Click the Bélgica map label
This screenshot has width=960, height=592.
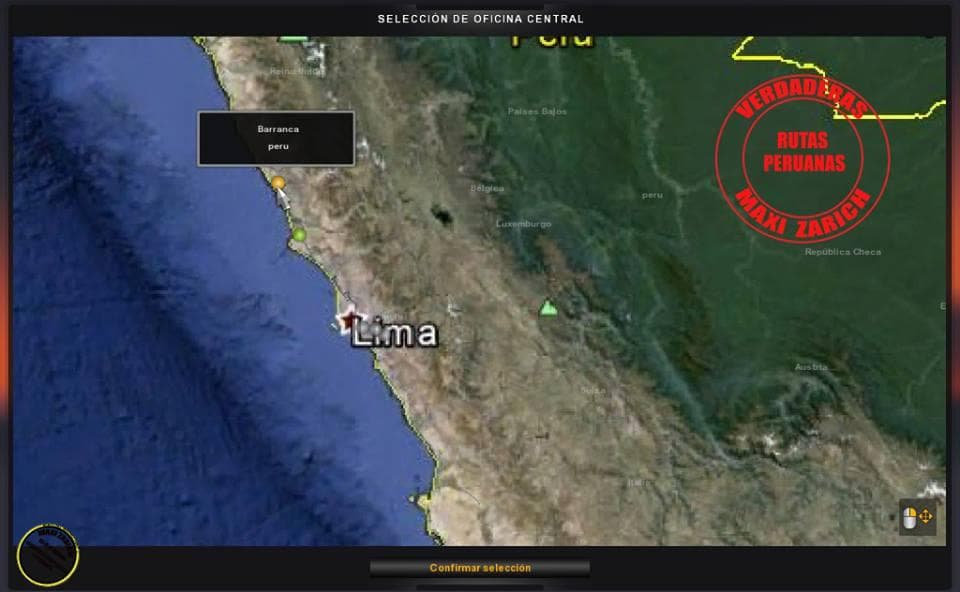487,189
